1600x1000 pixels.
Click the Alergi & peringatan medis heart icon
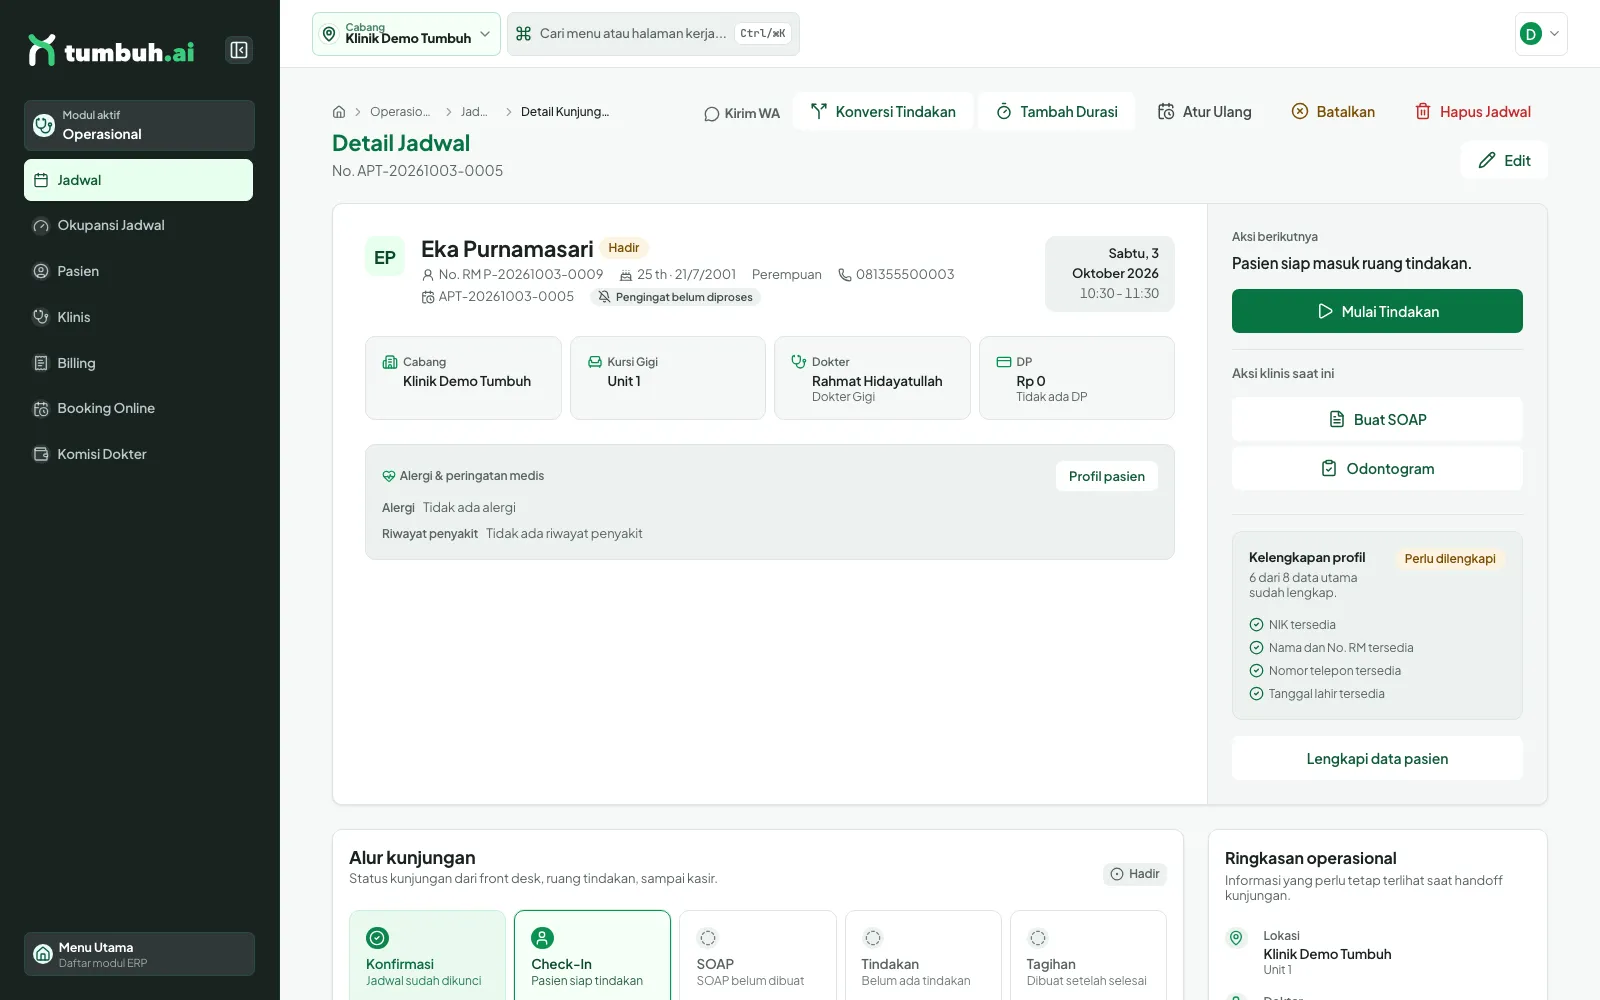[x=389, y=476]
